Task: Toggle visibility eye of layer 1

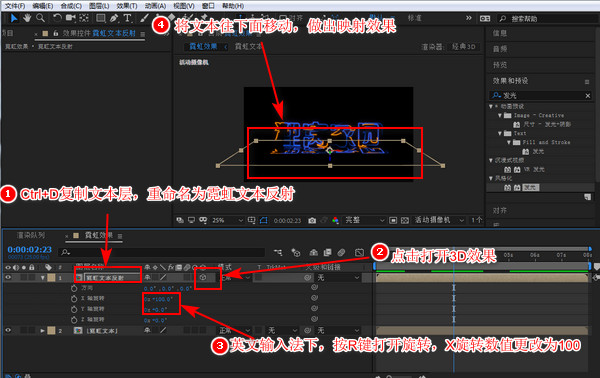Action: [8, 277]
